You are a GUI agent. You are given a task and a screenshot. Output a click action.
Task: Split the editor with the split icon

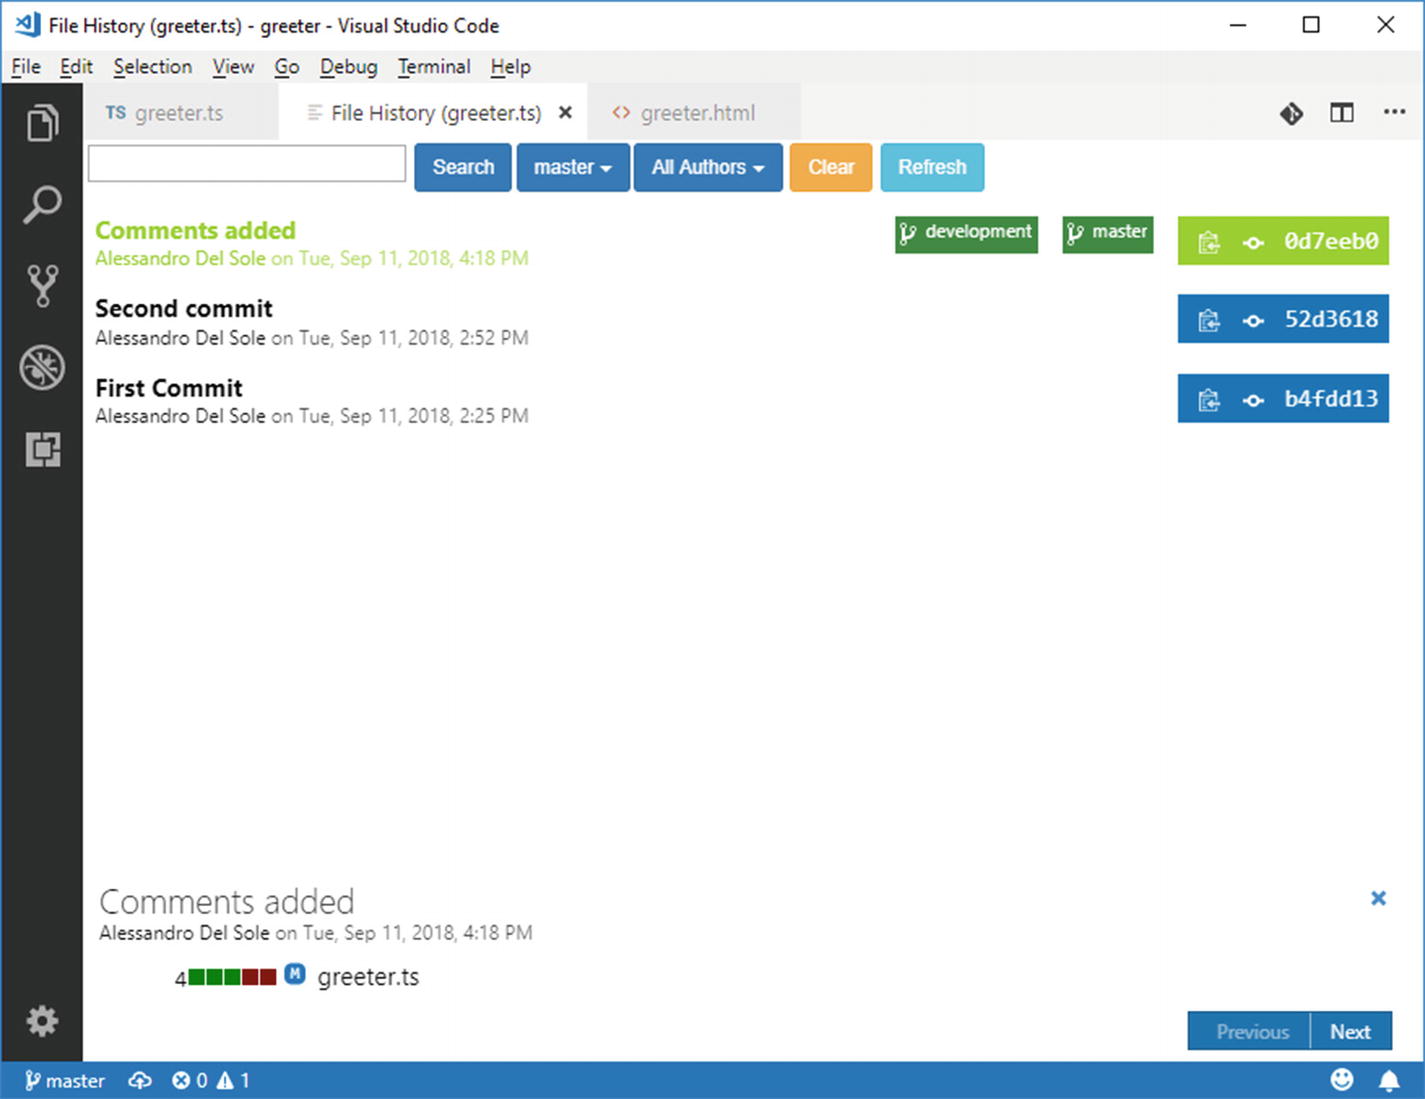click(1342, 113)
